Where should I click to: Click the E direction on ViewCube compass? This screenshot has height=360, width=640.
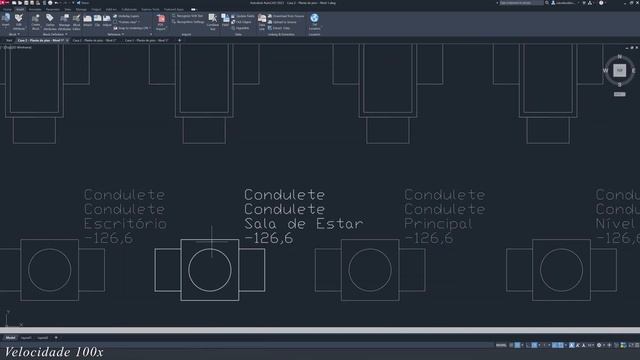[633, 71]
